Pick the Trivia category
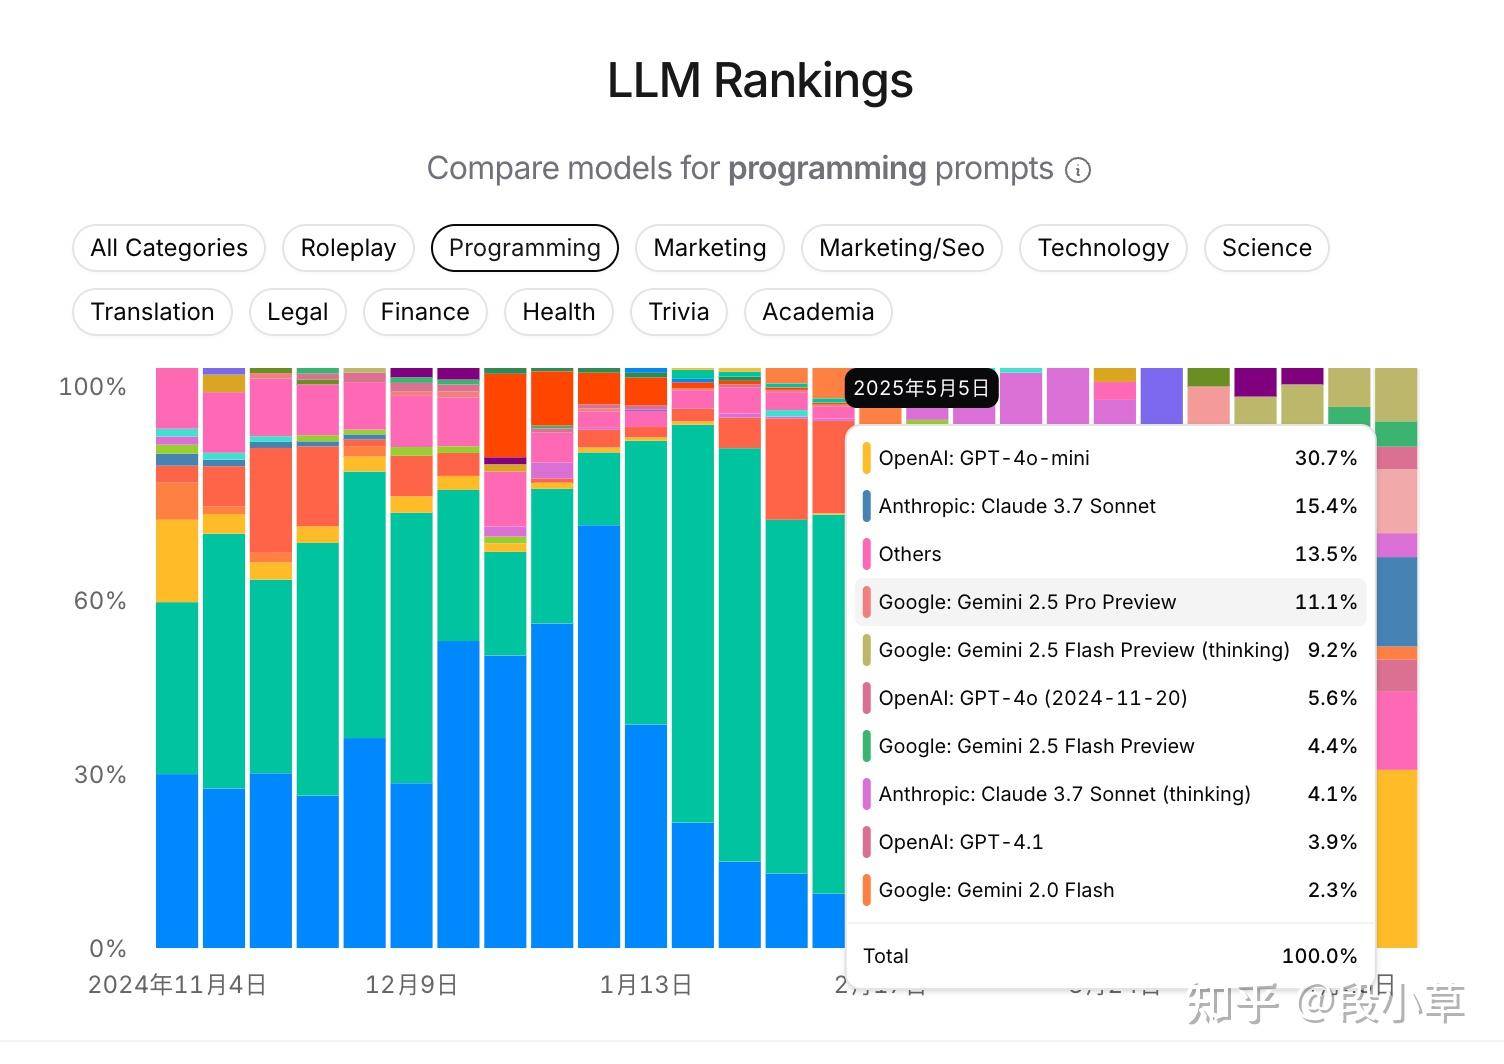The height and width of the screenshot is (1064, 1504). (679, 312)
